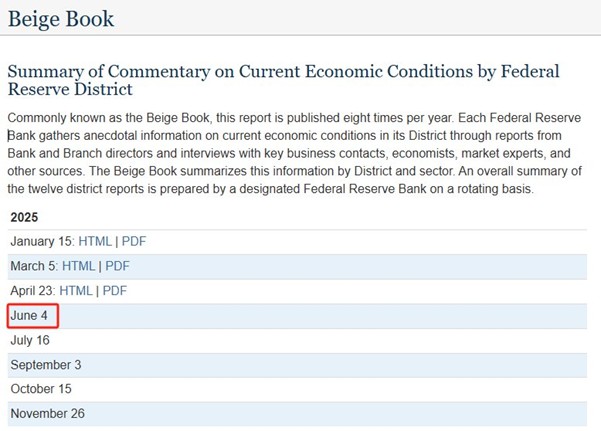Open the March 5 HTML report
This screenshot has height=431, width=601.
(x=78, y=266)
